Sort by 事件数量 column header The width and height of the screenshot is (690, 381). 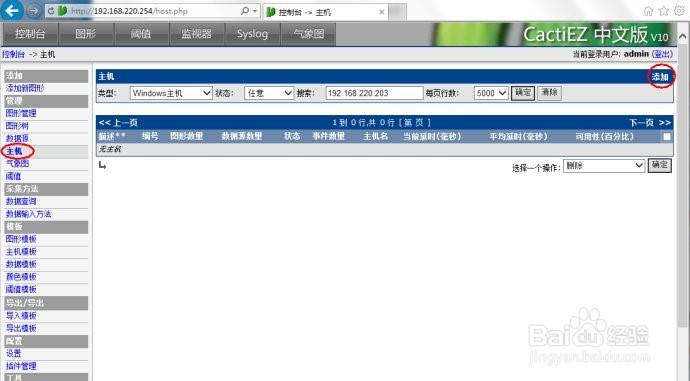(x=328, y=136)
